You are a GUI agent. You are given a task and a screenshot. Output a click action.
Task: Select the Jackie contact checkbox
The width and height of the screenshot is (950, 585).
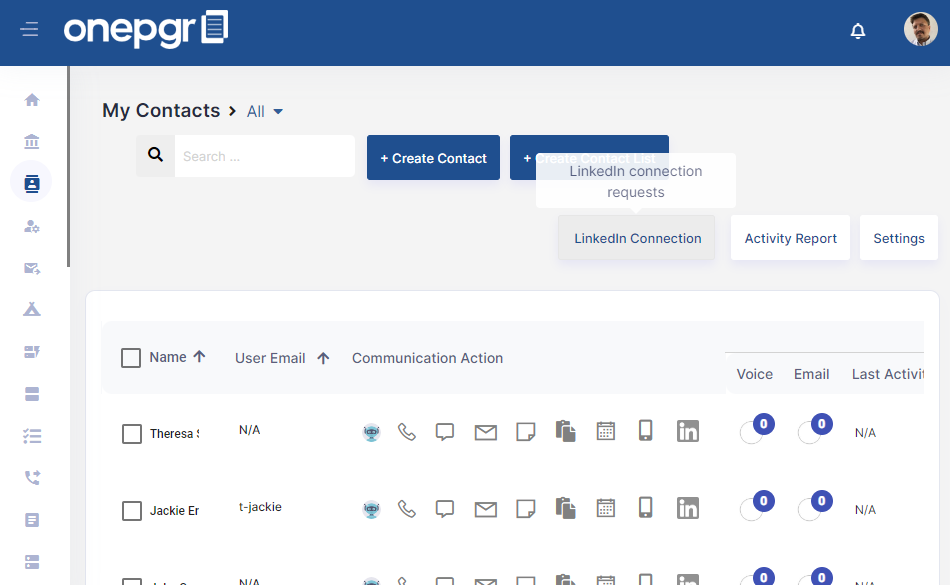click(x=131, y=511)
